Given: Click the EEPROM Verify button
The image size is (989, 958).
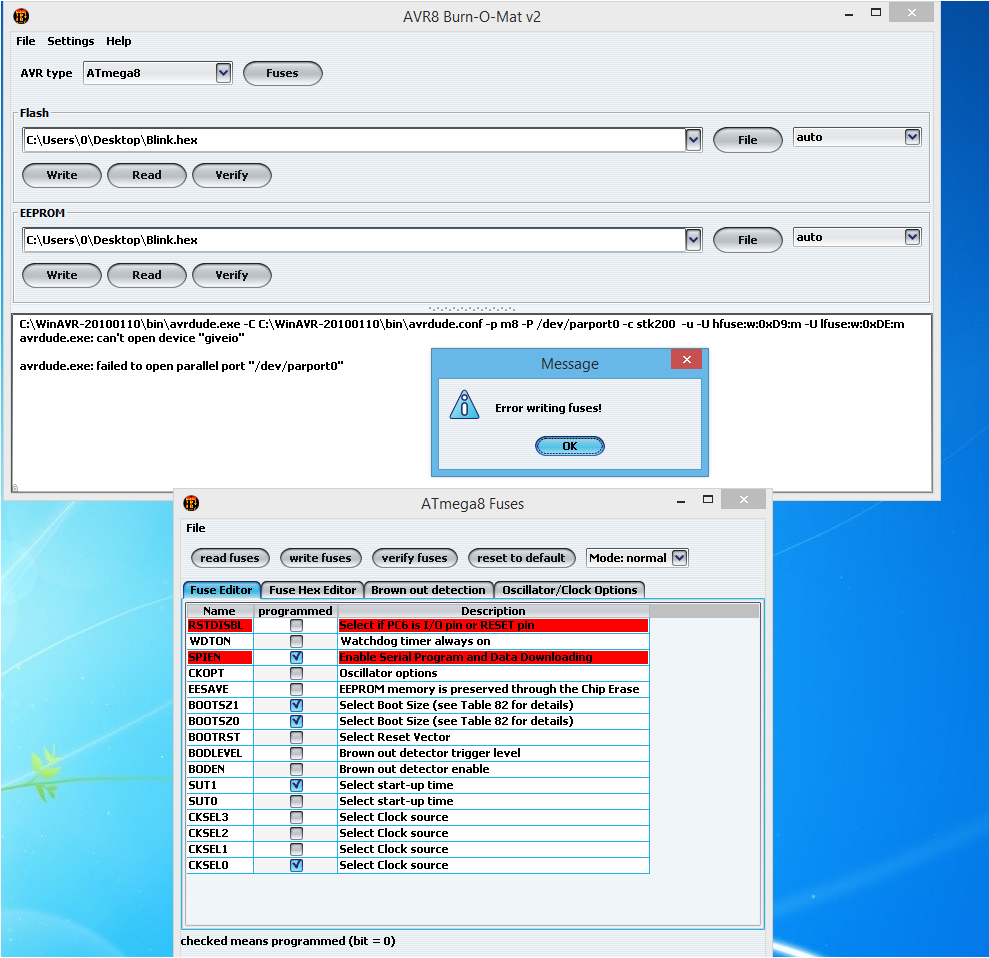Looking at the screenshot, I should click(x=231, y=275).
